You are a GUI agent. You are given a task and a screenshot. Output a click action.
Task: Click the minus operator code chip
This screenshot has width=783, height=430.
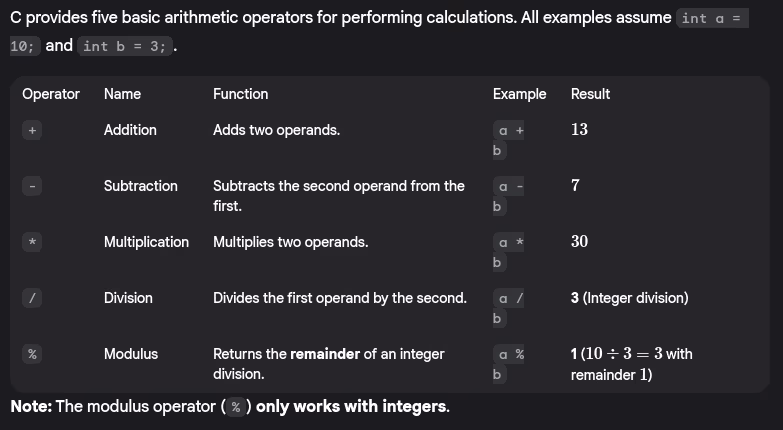tap(33, 187)
